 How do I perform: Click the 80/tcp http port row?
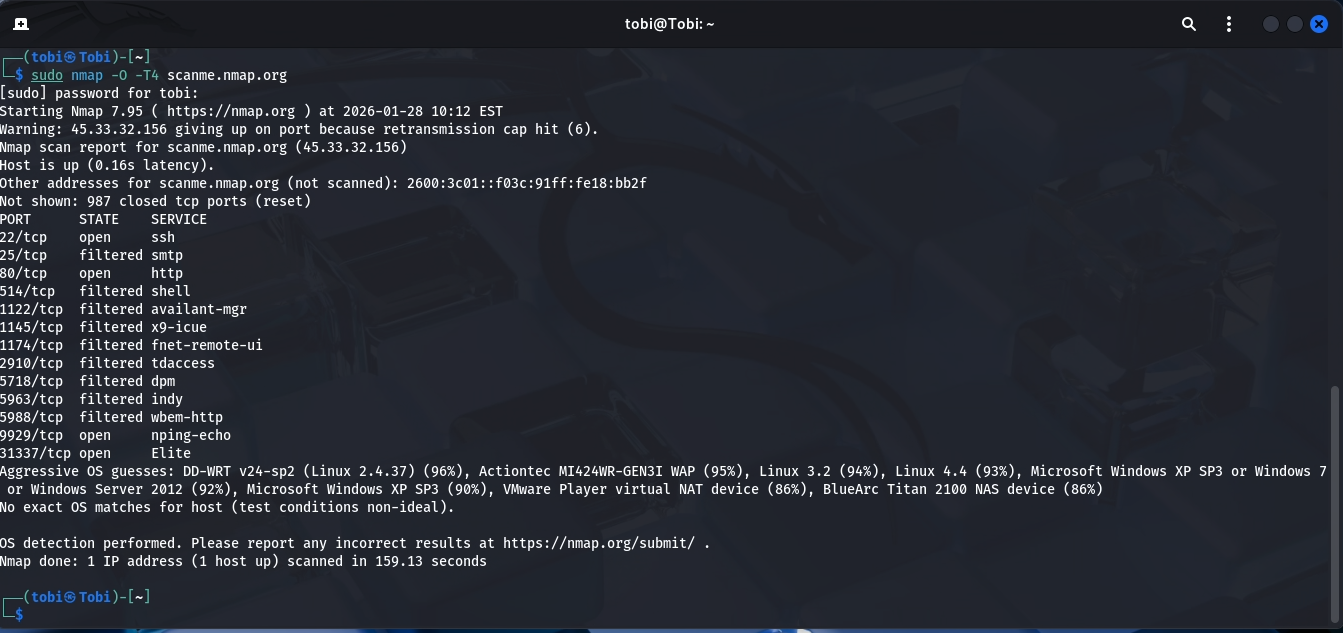91,273
